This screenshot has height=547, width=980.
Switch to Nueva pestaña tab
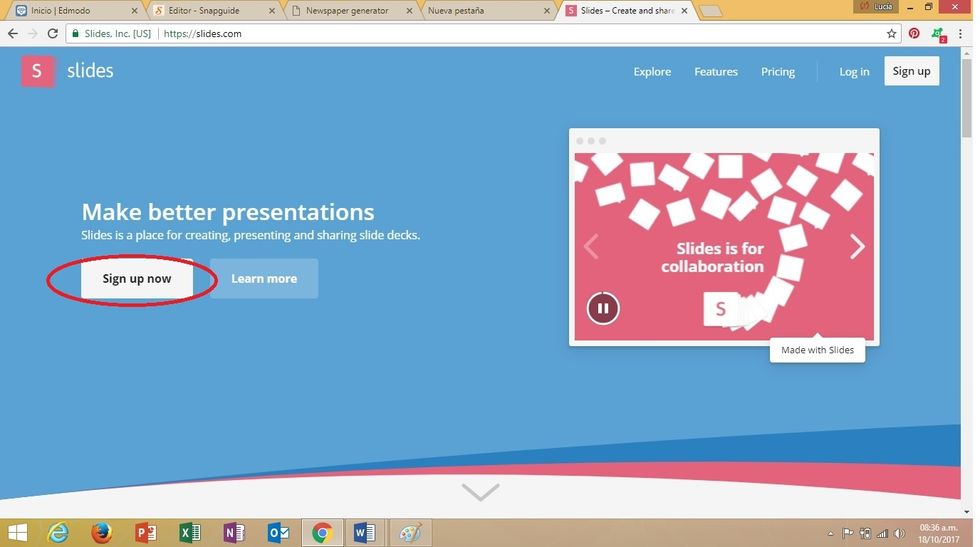(x=488, y=11)
